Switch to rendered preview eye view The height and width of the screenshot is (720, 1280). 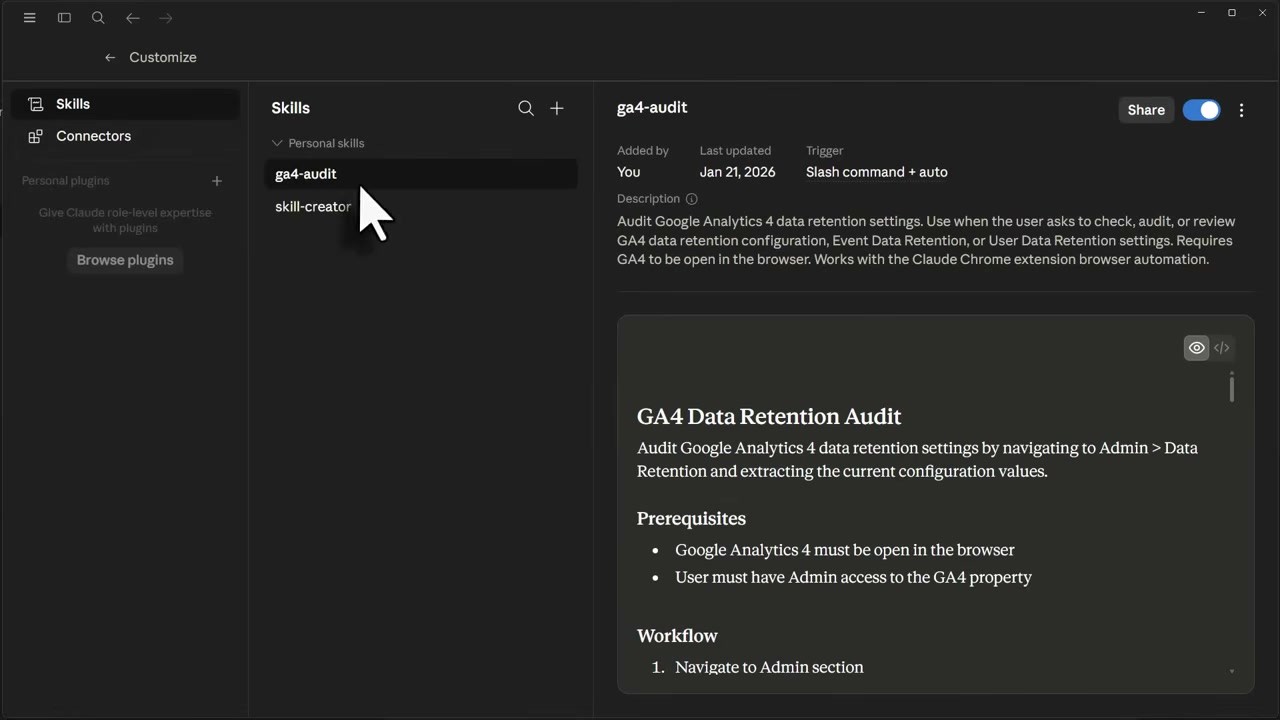coord(1197,348)
